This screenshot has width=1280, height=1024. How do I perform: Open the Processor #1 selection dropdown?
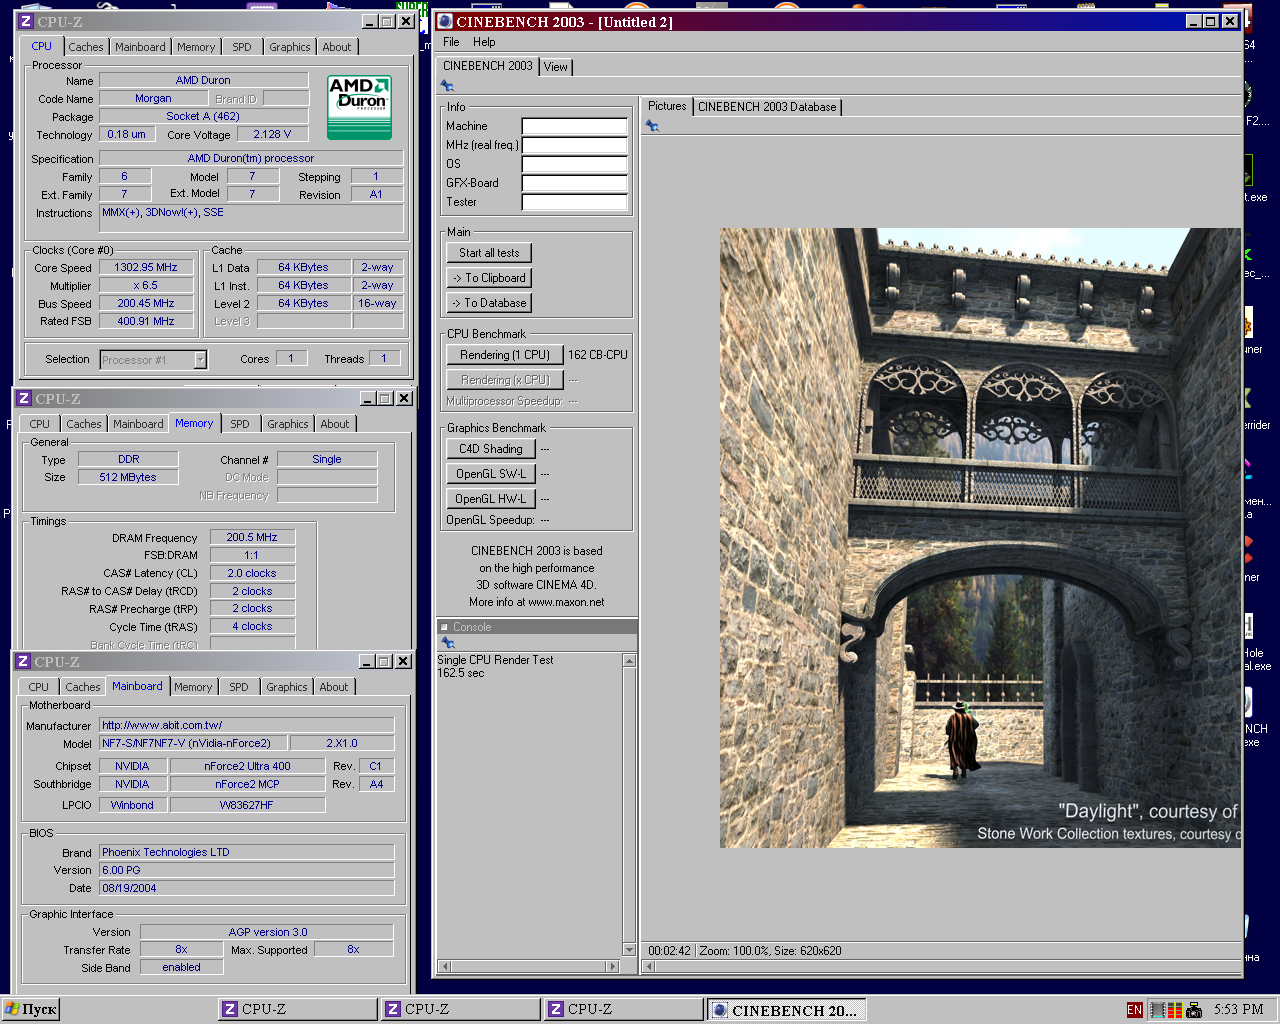pyautogui.click(x=200, y=360)
